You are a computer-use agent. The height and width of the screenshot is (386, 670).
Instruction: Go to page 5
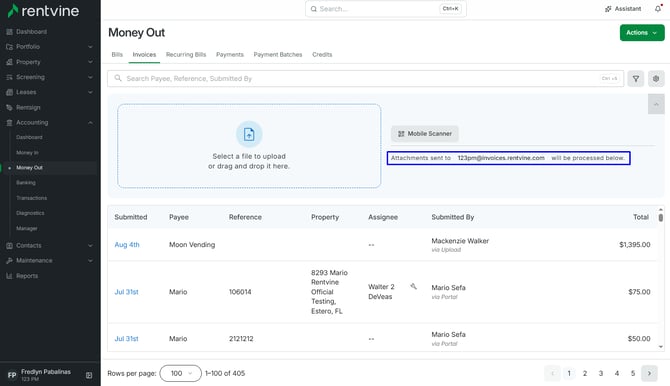tap(633, 373)
